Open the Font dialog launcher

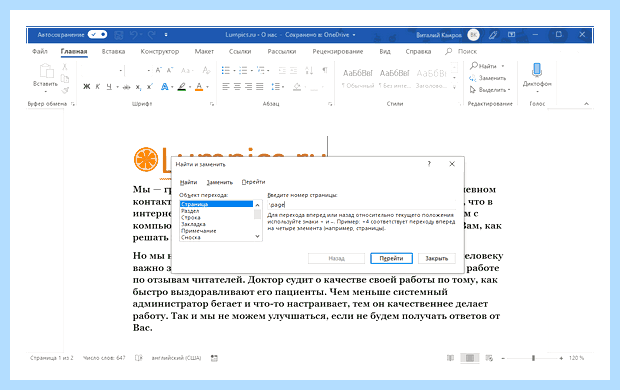[x=212, y=104]
